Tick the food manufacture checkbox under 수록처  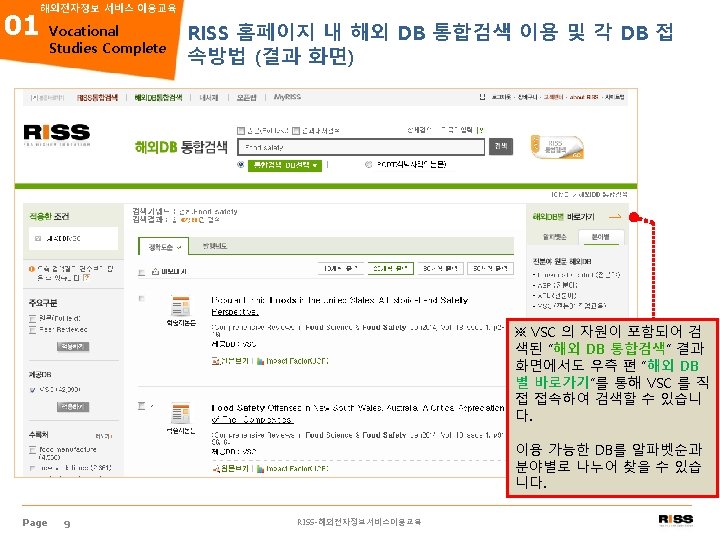tap(32, 450)
